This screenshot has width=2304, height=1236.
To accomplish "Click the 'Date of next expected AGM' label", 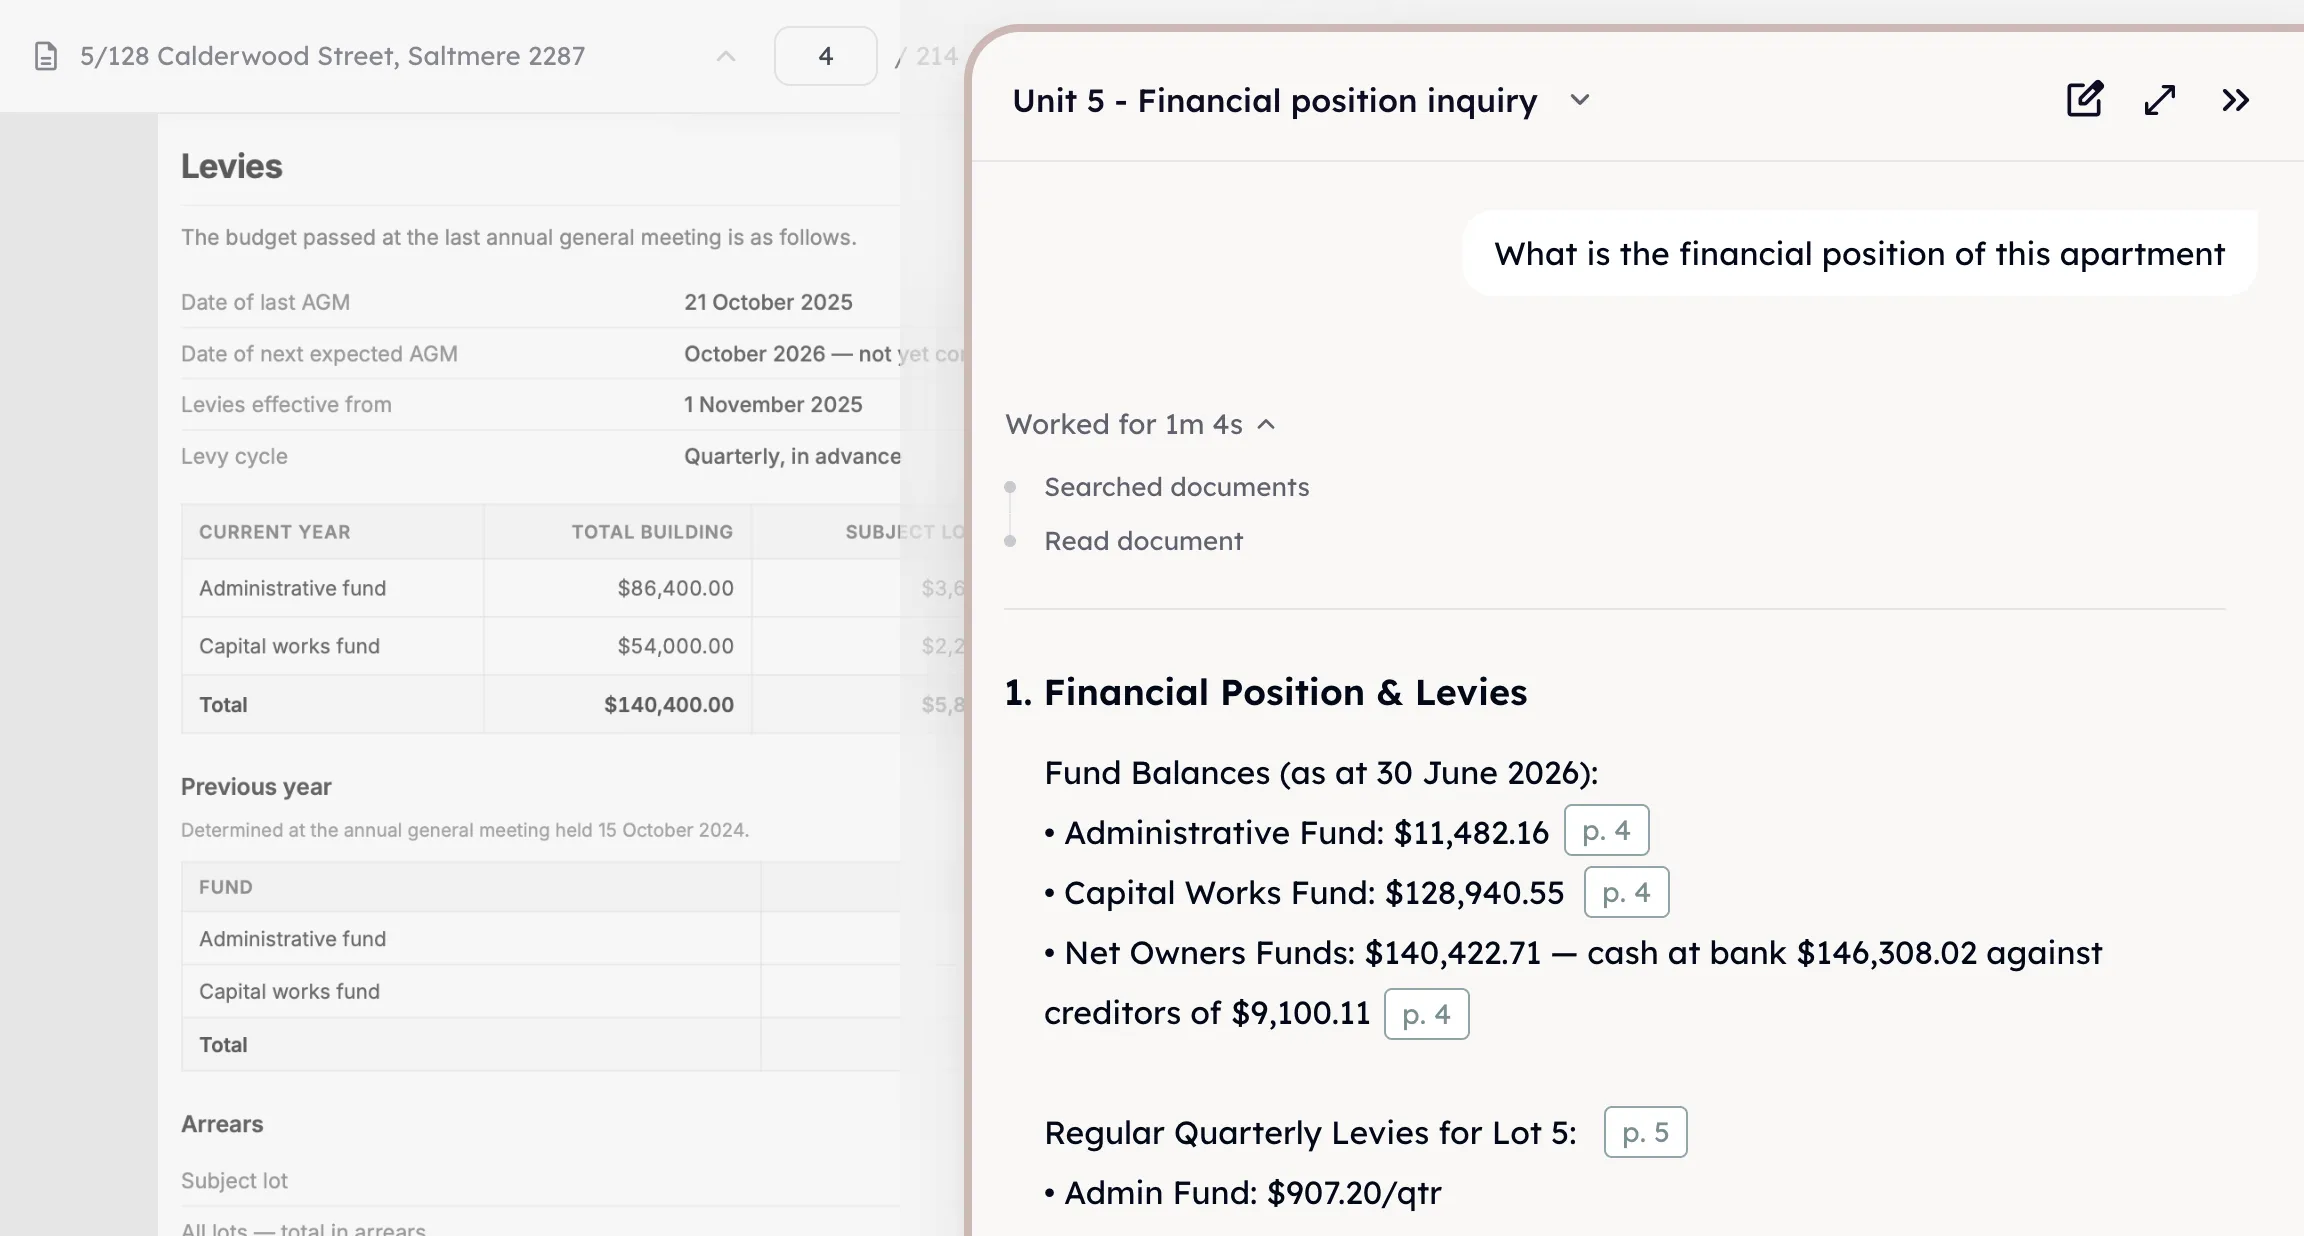I will click(319, 353).
